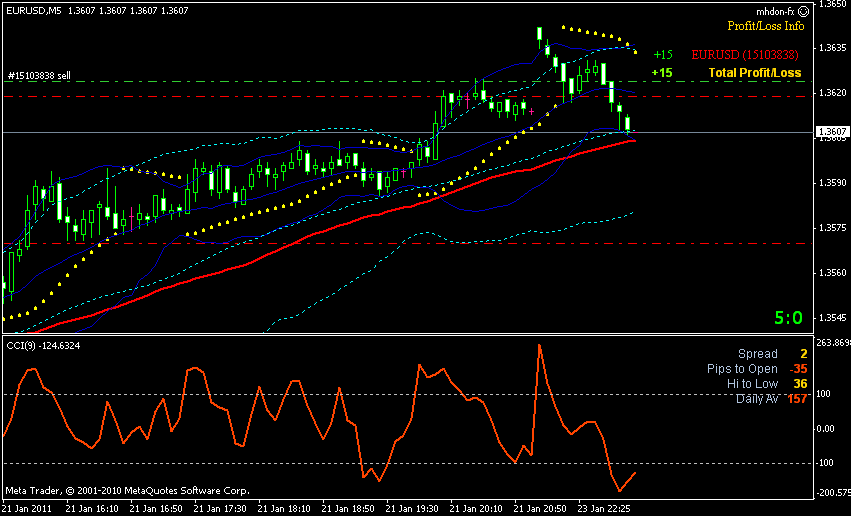Click the current price tag 1.3607

click(x=831, y=132)
